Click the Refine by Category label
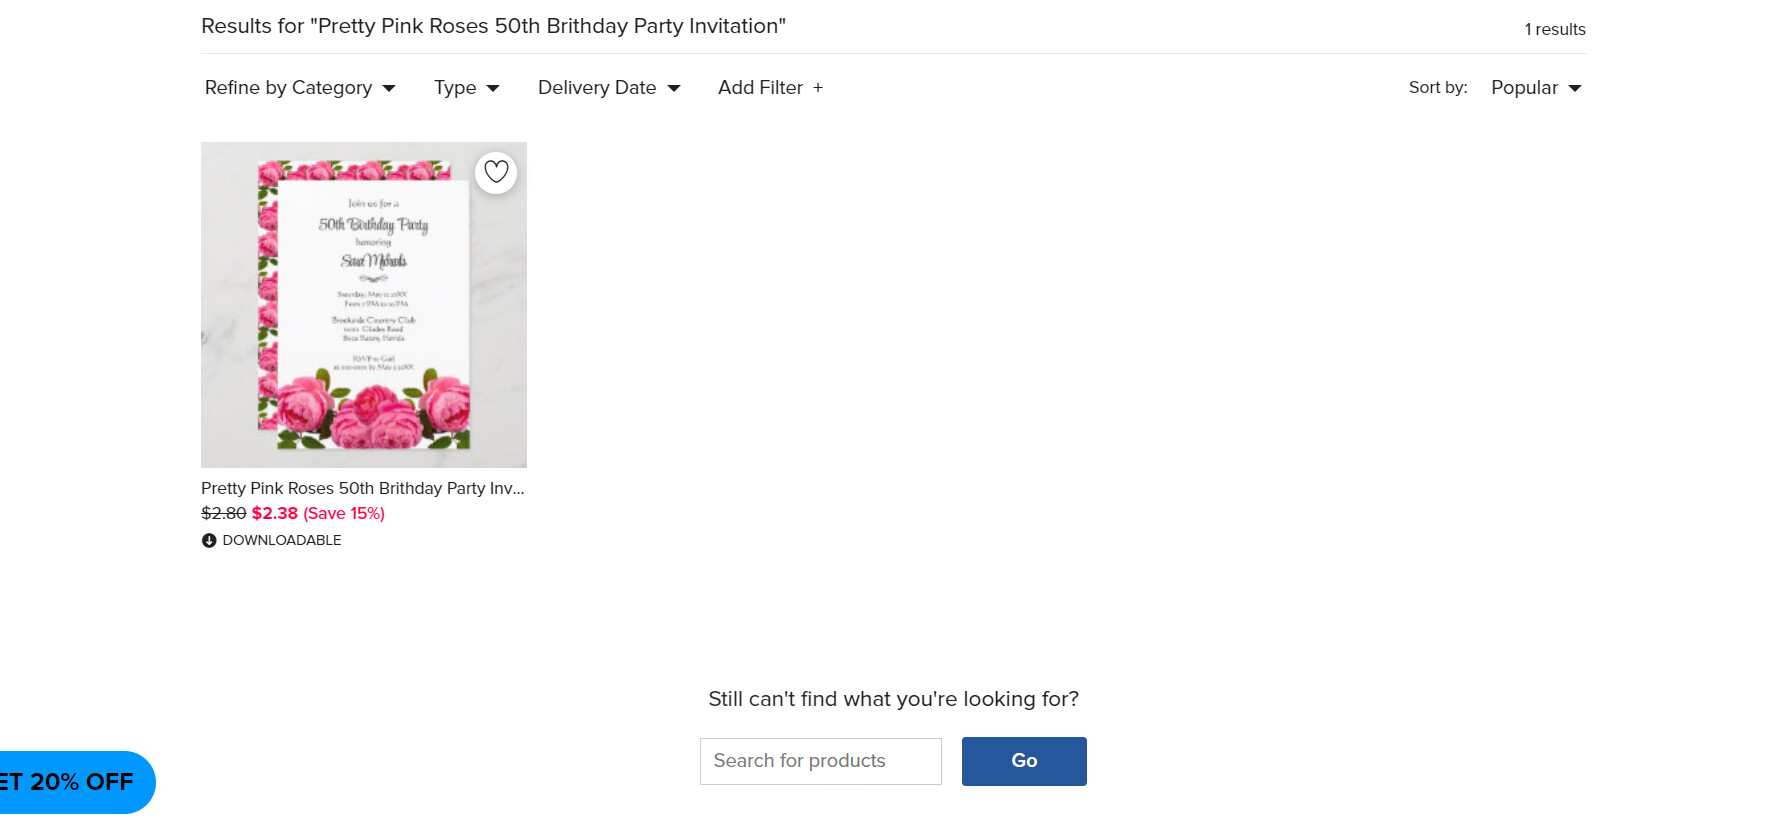 288,88
